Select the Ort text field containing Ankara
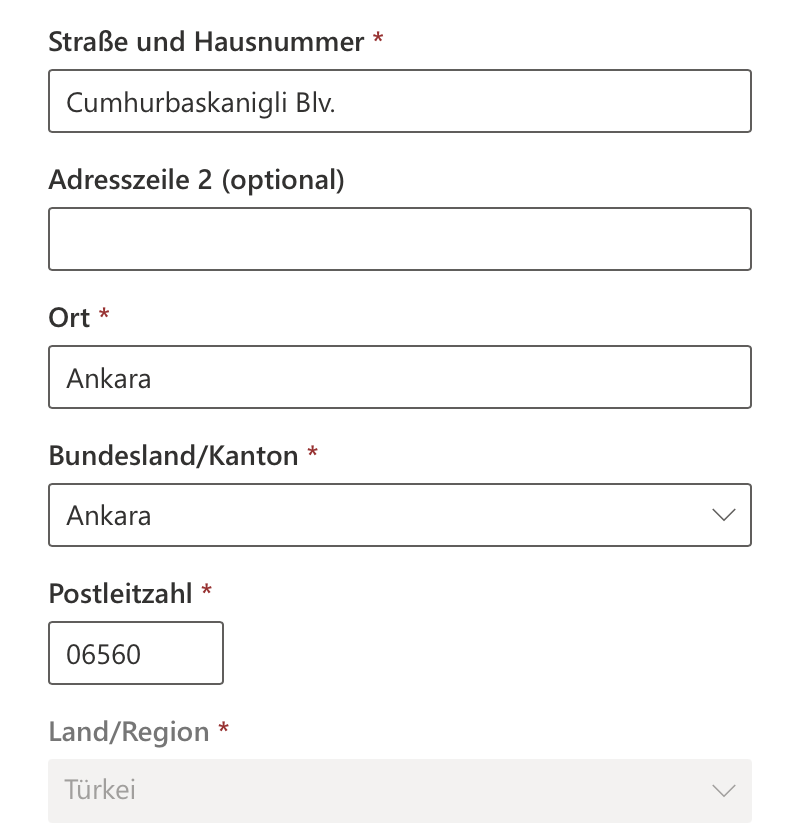The width and height of the screenshot is (790, 834). [400, 377]
